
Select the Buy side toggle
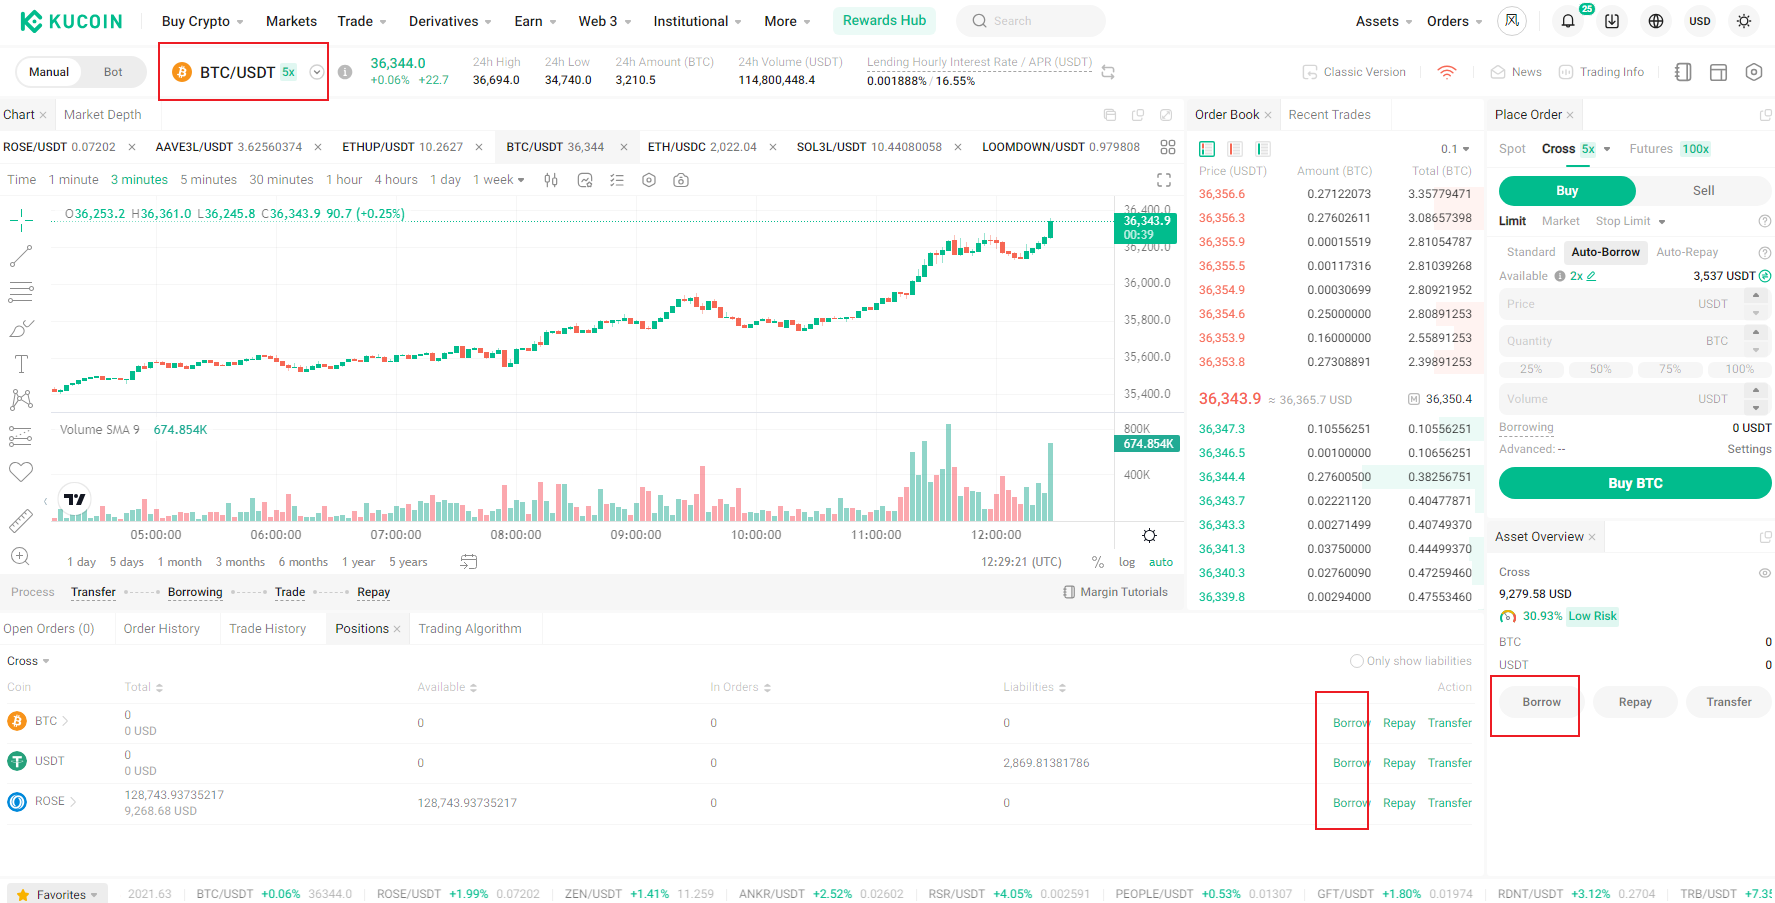tap(1567, 191)
